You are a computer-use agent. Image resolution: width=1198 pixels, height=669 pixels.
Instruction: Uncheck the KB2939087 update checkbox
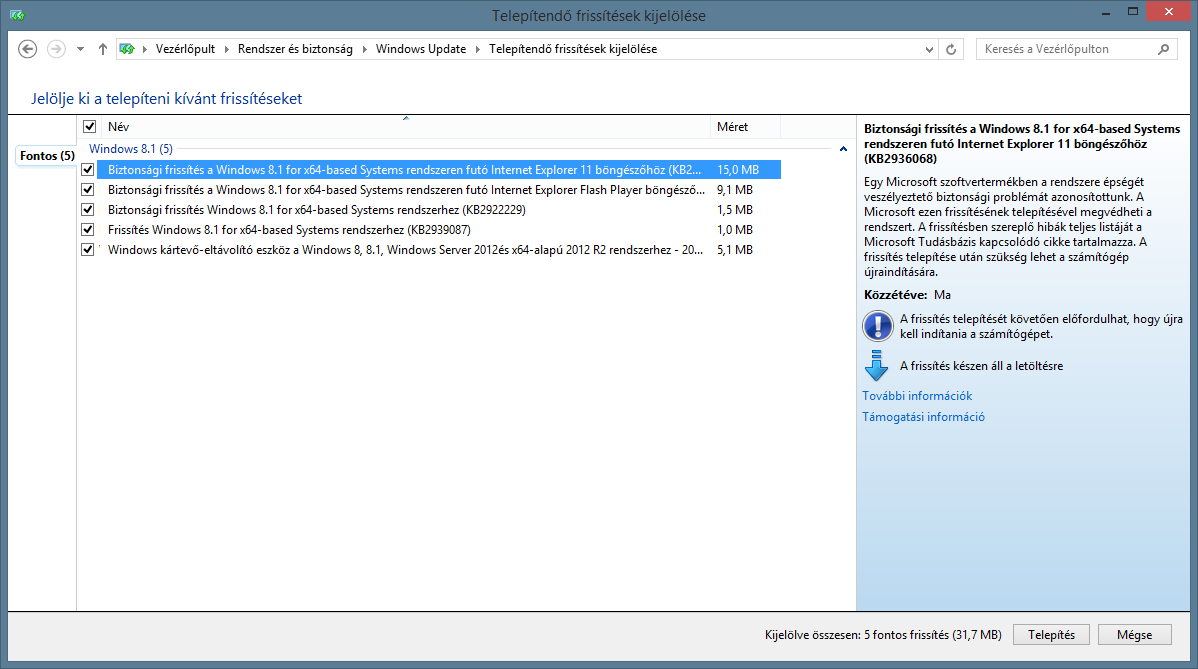(88, 229)
